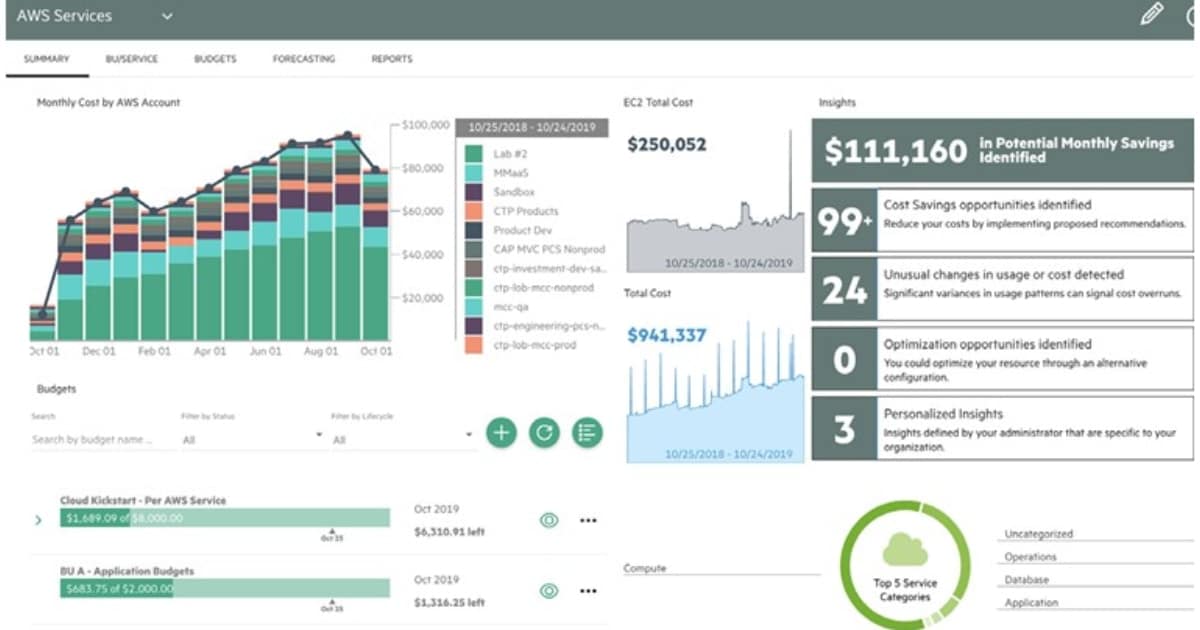Go to the Budgets tab

click(x=215, y=59)
